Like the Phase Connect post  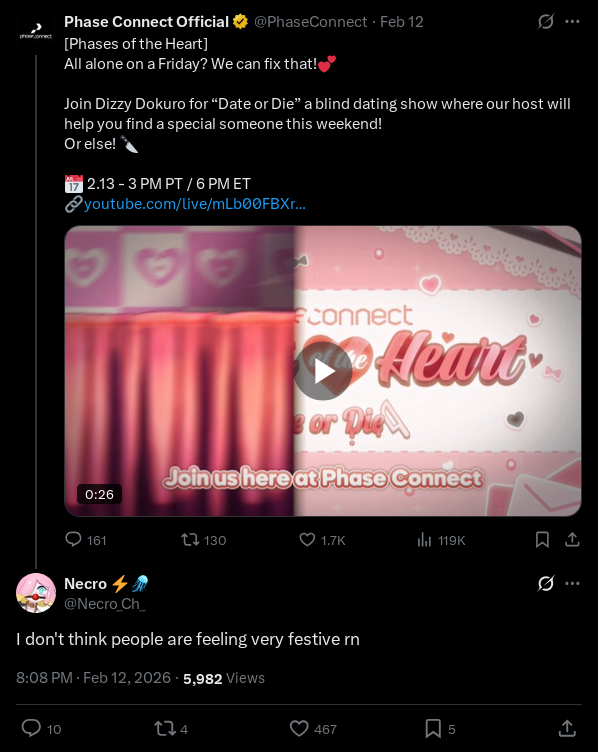322,540
